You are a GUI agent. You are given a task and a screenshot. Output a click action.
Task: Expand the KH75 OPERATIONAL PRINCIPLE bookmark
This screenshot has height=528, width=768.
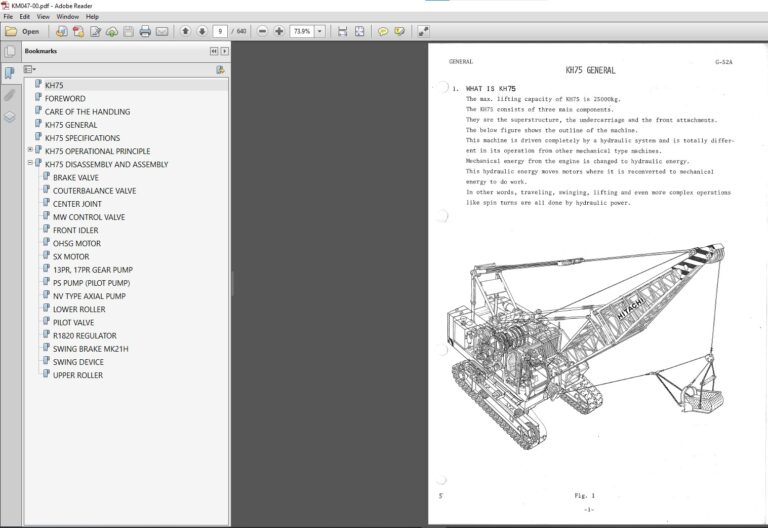click(30, 151)
